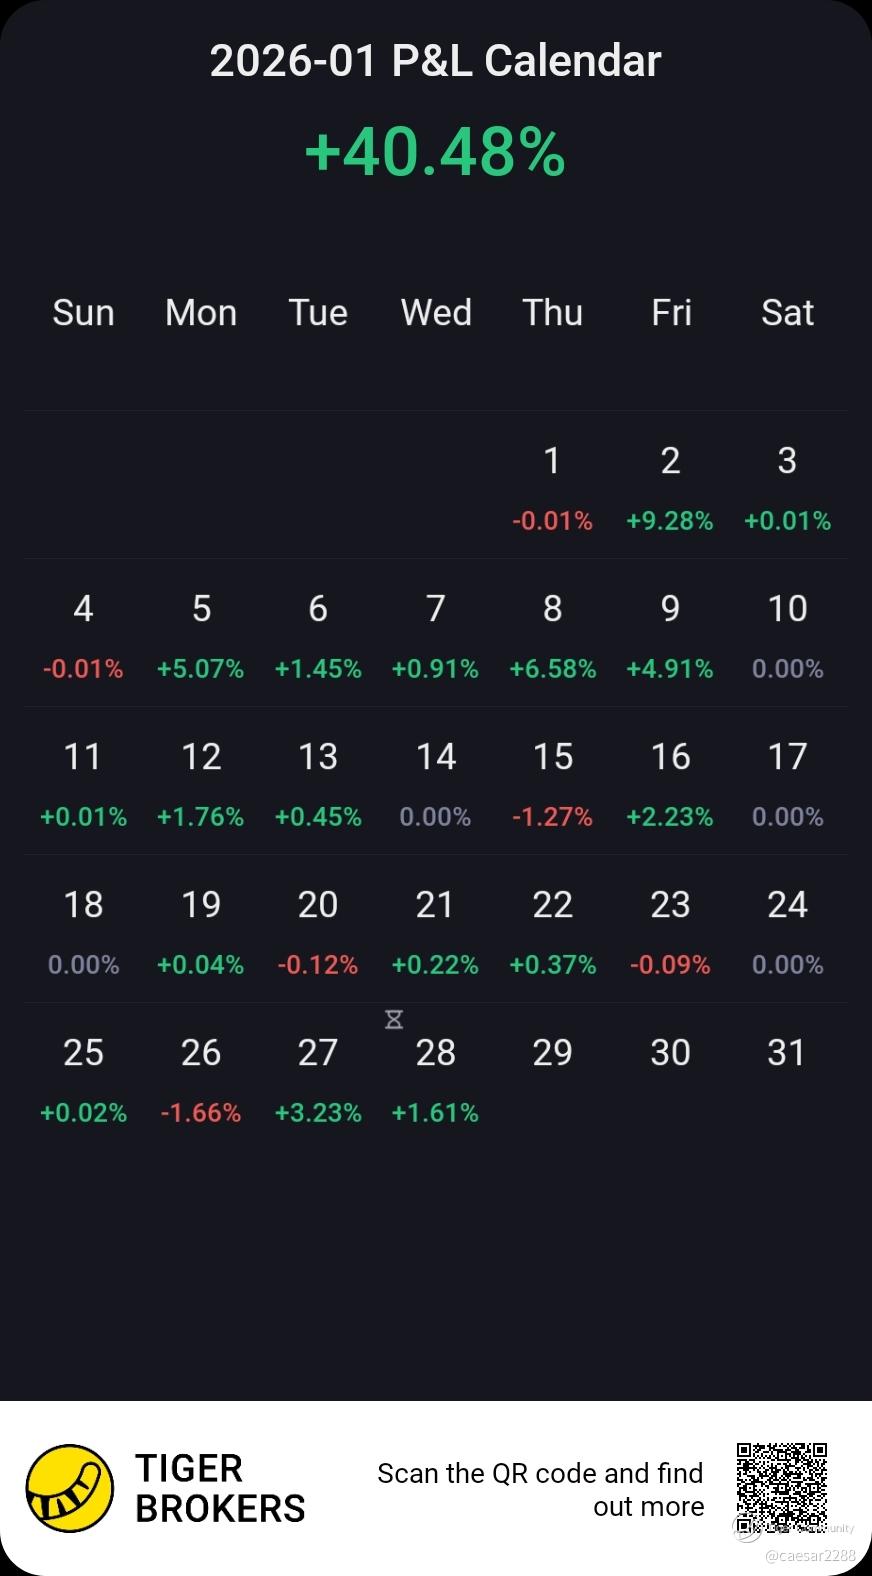872x1576 pixels.
Task: Click the @caesar2288 watermark handle
Action: (x=810, y=1556)
